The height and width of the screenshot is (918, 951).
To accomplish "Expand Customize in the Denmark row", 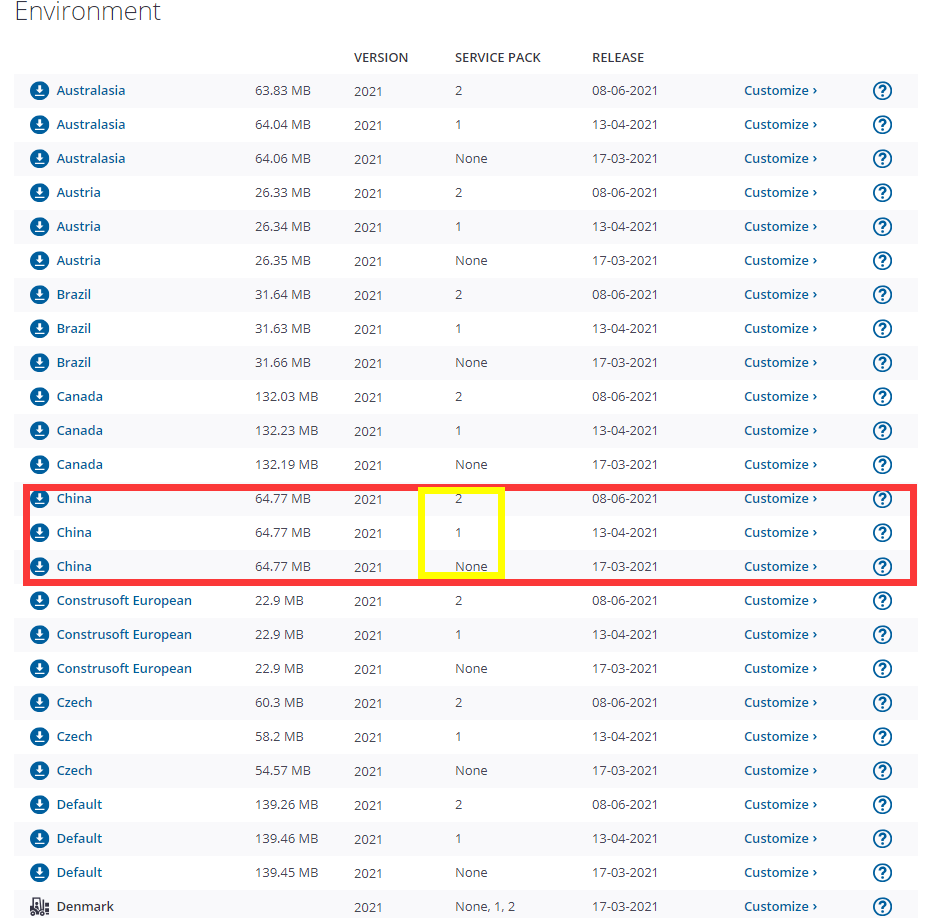I will 780,907.
